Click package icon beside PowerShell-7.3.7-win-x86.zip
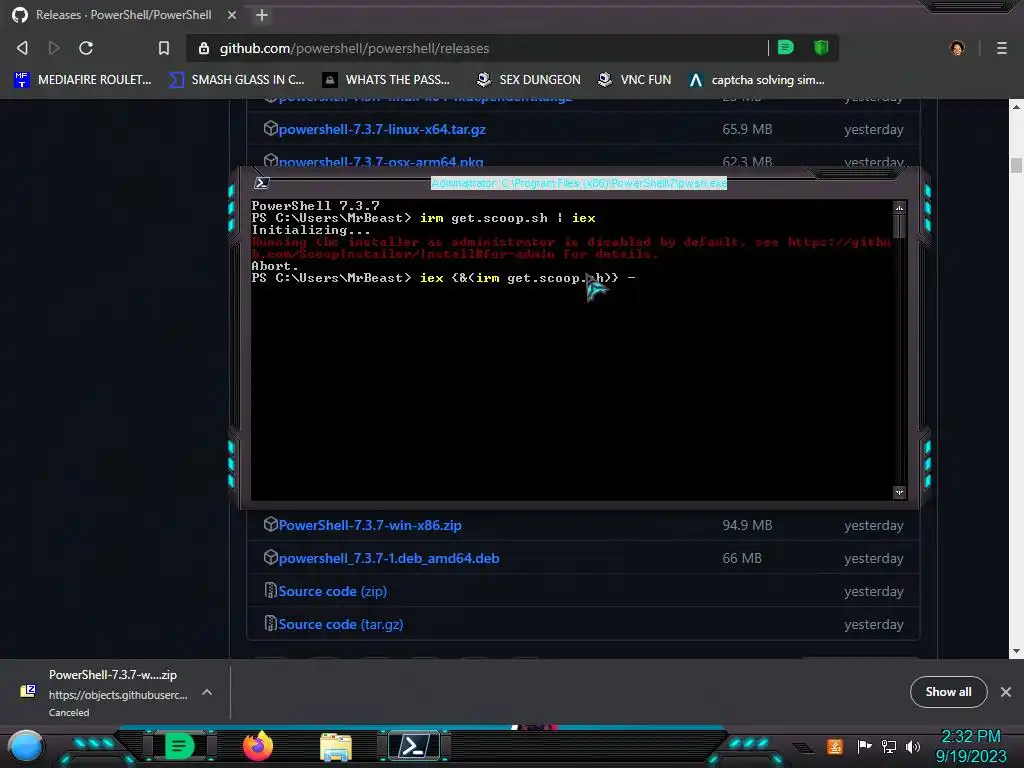This screenshot has height=768, width=1024. coord(270,524)
